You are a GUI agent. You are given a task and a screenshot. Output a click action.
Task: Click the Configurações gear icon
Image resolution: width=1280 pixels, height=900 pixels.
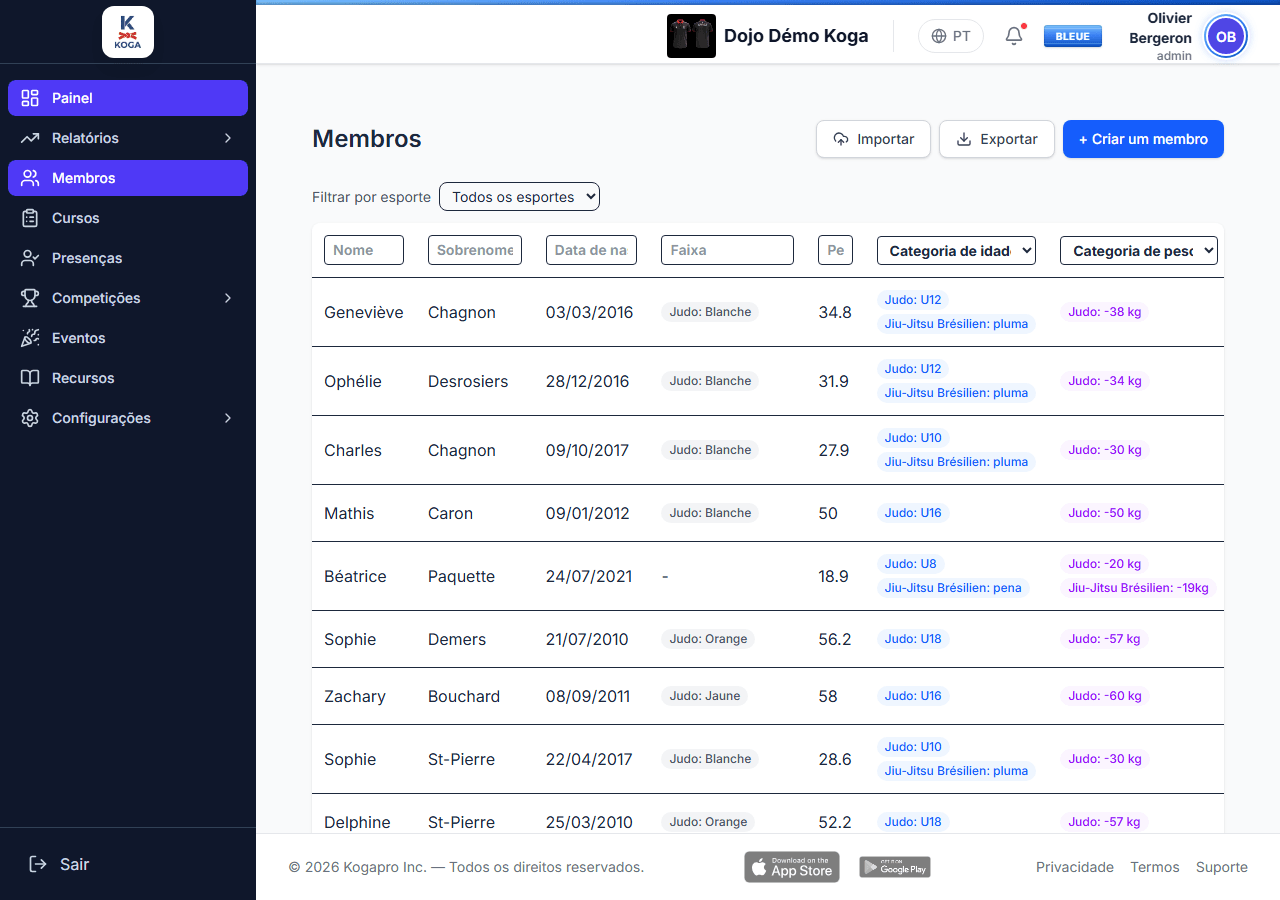pos(30,418)
